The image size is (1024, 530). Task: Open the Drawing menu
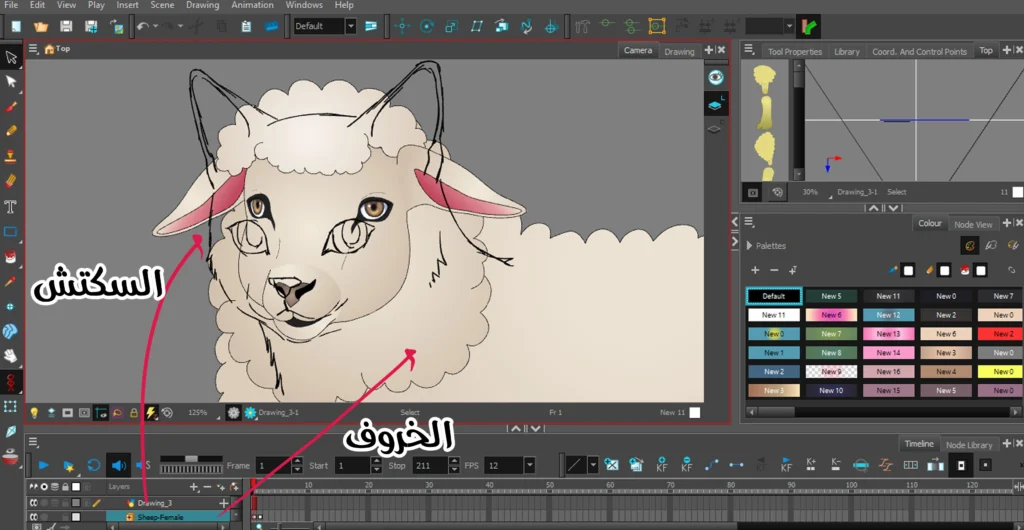(x=202, y=5)
